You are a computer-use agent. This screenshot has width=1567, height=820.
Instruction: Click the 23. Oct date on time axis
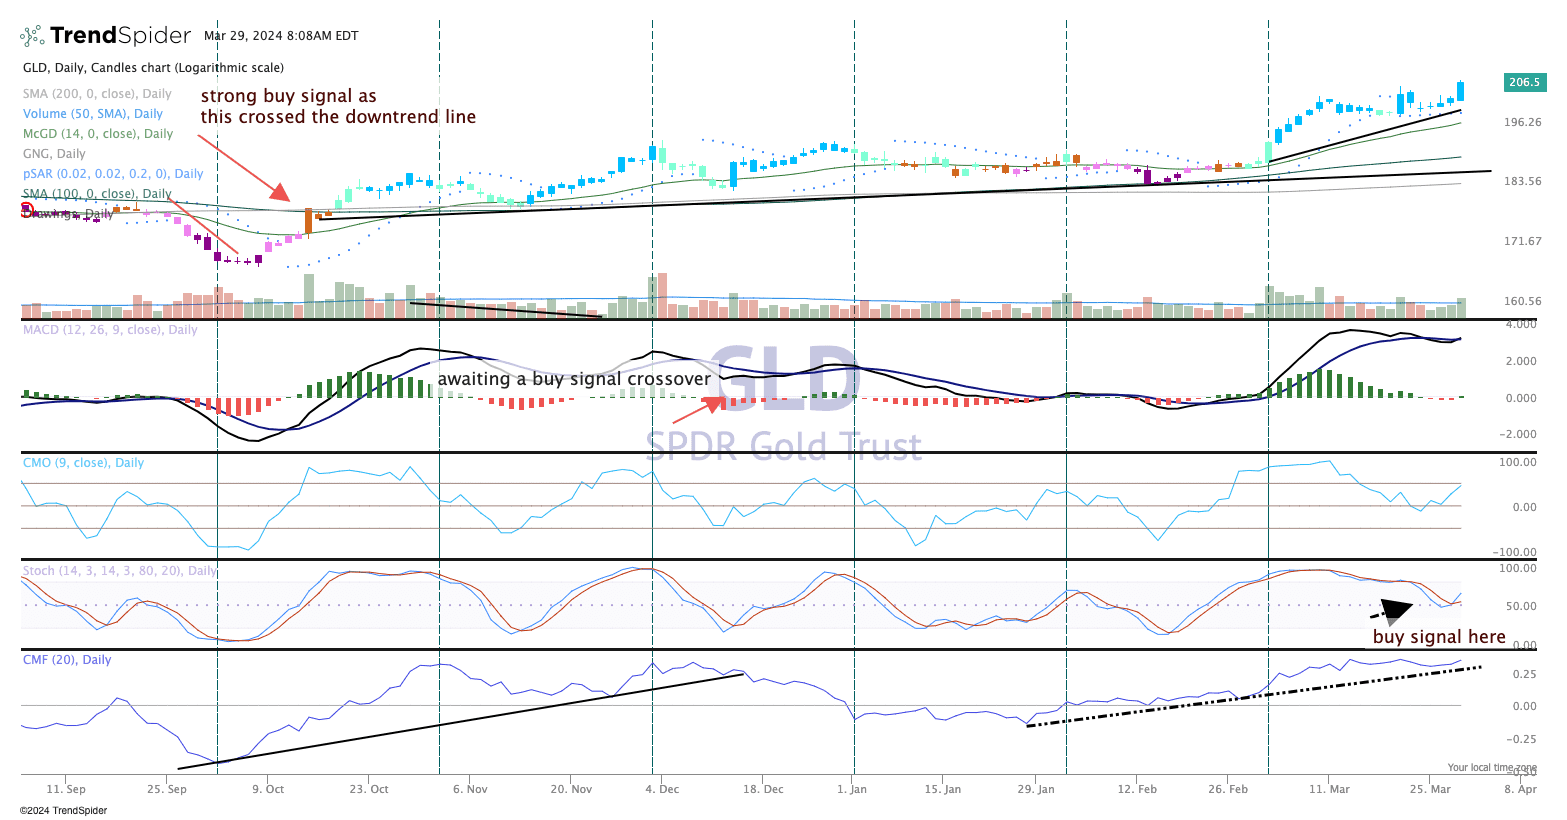click(369, 789)
